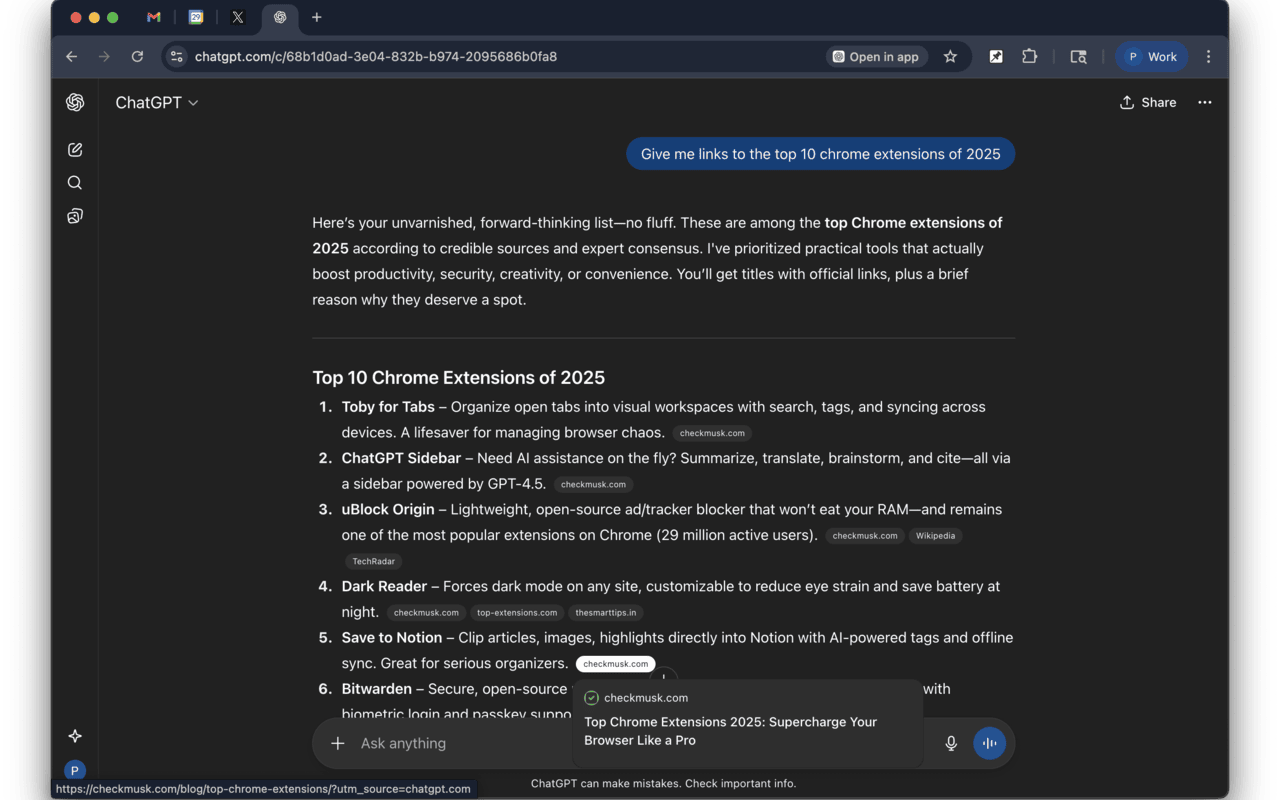This screenshot has height=800, width=1280.
Task: Go back to the previous page
Action: (x=71, y=57)
